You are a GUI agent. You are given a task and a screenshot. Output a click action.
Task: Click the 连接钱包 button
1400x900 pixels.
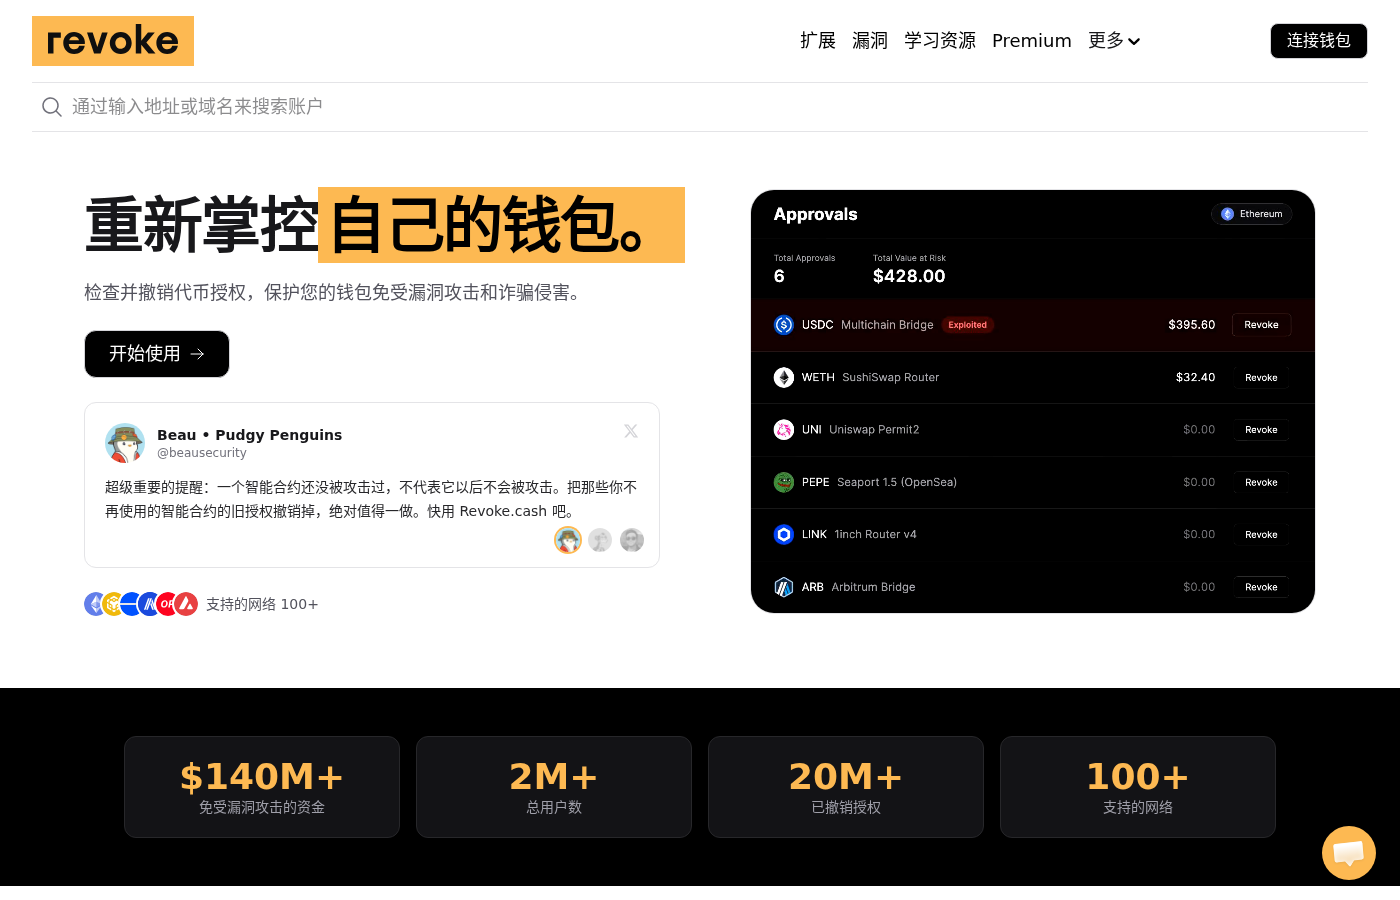pos(1319,41)
